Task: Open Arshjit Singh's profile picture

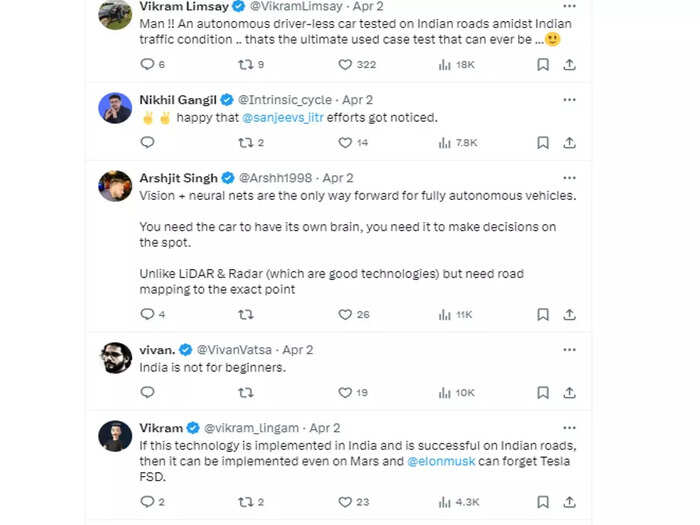Action: [x=115, y=186]
